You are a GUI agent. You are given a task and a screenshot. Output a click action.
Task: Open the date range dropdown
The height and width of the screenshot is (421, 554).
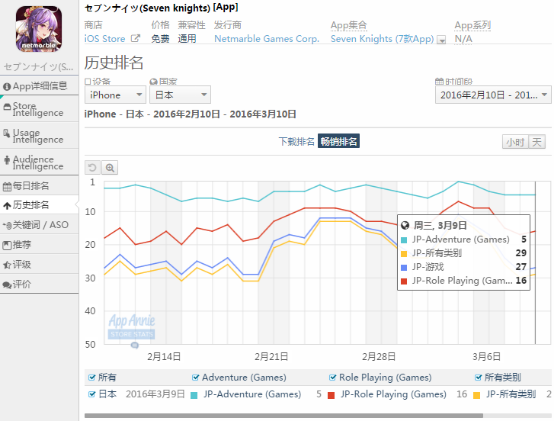493,95
